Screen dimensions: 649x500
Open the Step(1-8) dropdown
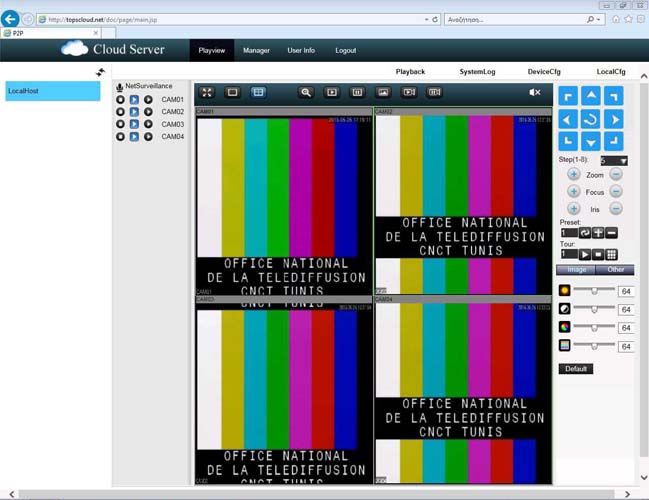pyautogui.click(x=614, y=161)
